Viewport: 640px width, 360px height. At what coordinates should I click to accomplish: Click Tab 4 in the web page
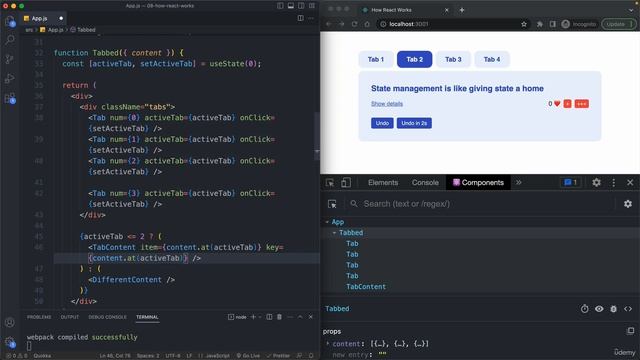point(492,60)
